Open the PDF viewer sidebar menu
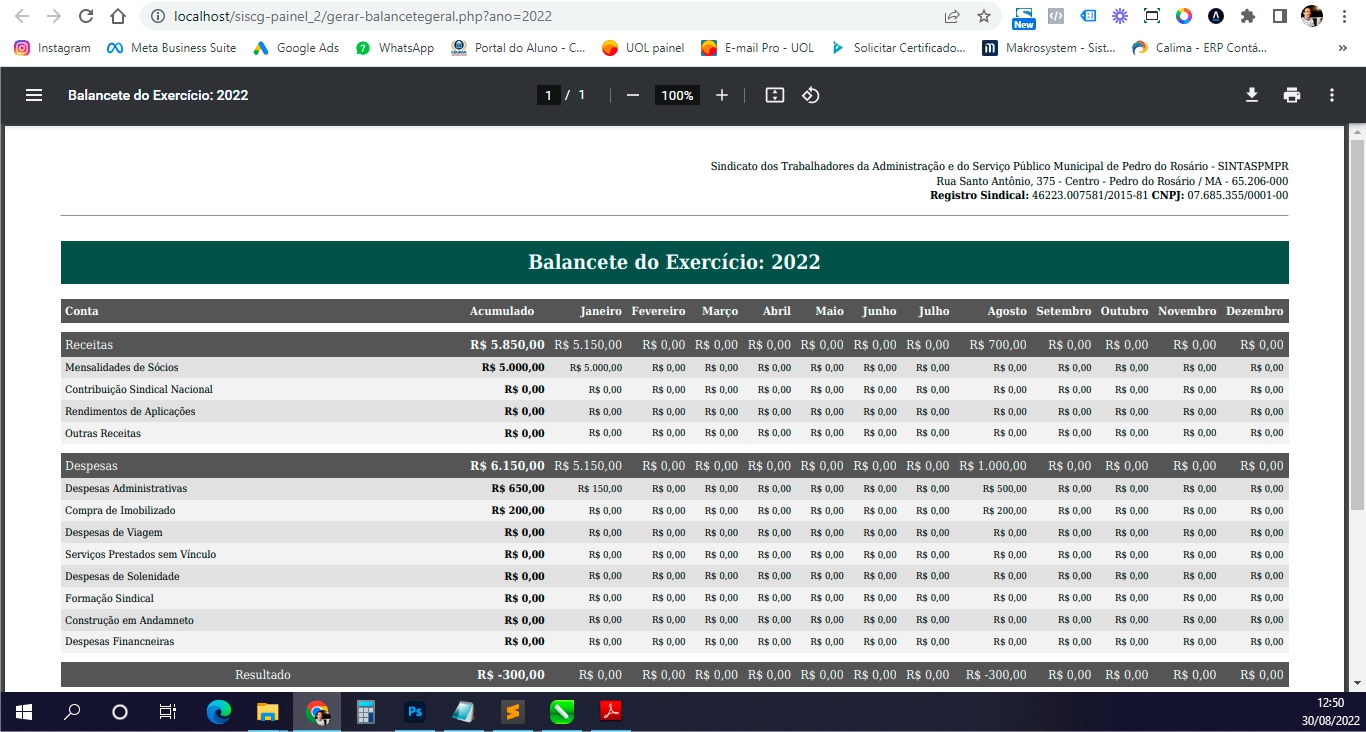The width and height of the screenshot is (1366, 732). pos(34,95)
